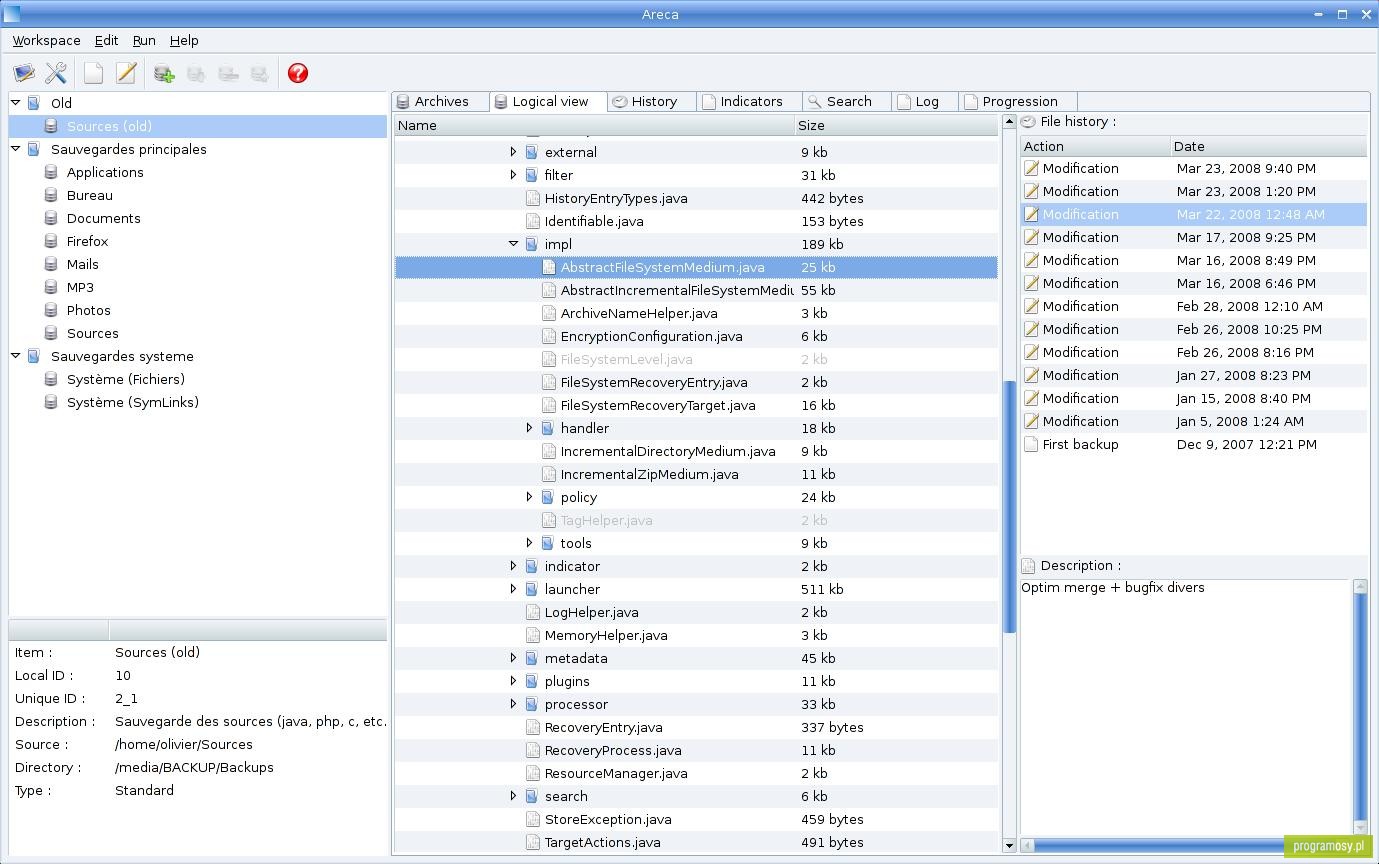Collapse the impl folder
Image resolution: width=1379 pixels, height=864 pixels.
tap(513, 243)
